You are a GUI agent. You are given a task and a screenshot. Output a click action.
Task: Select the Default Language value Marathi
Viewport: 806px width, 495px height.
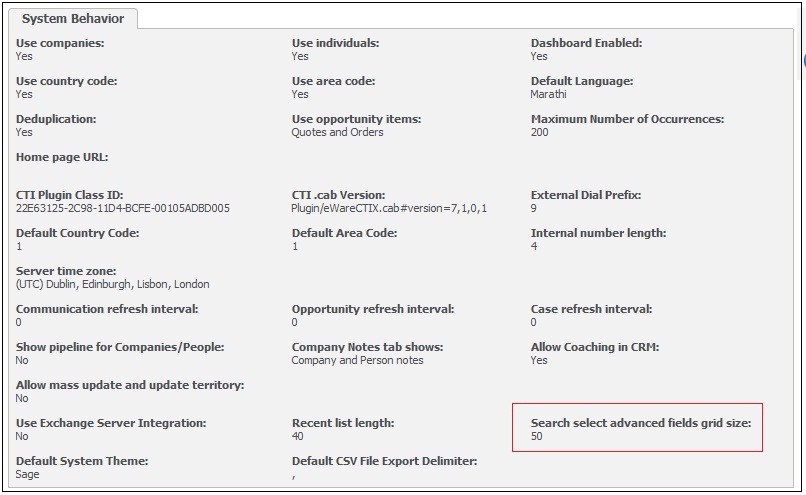coord(548,94)
